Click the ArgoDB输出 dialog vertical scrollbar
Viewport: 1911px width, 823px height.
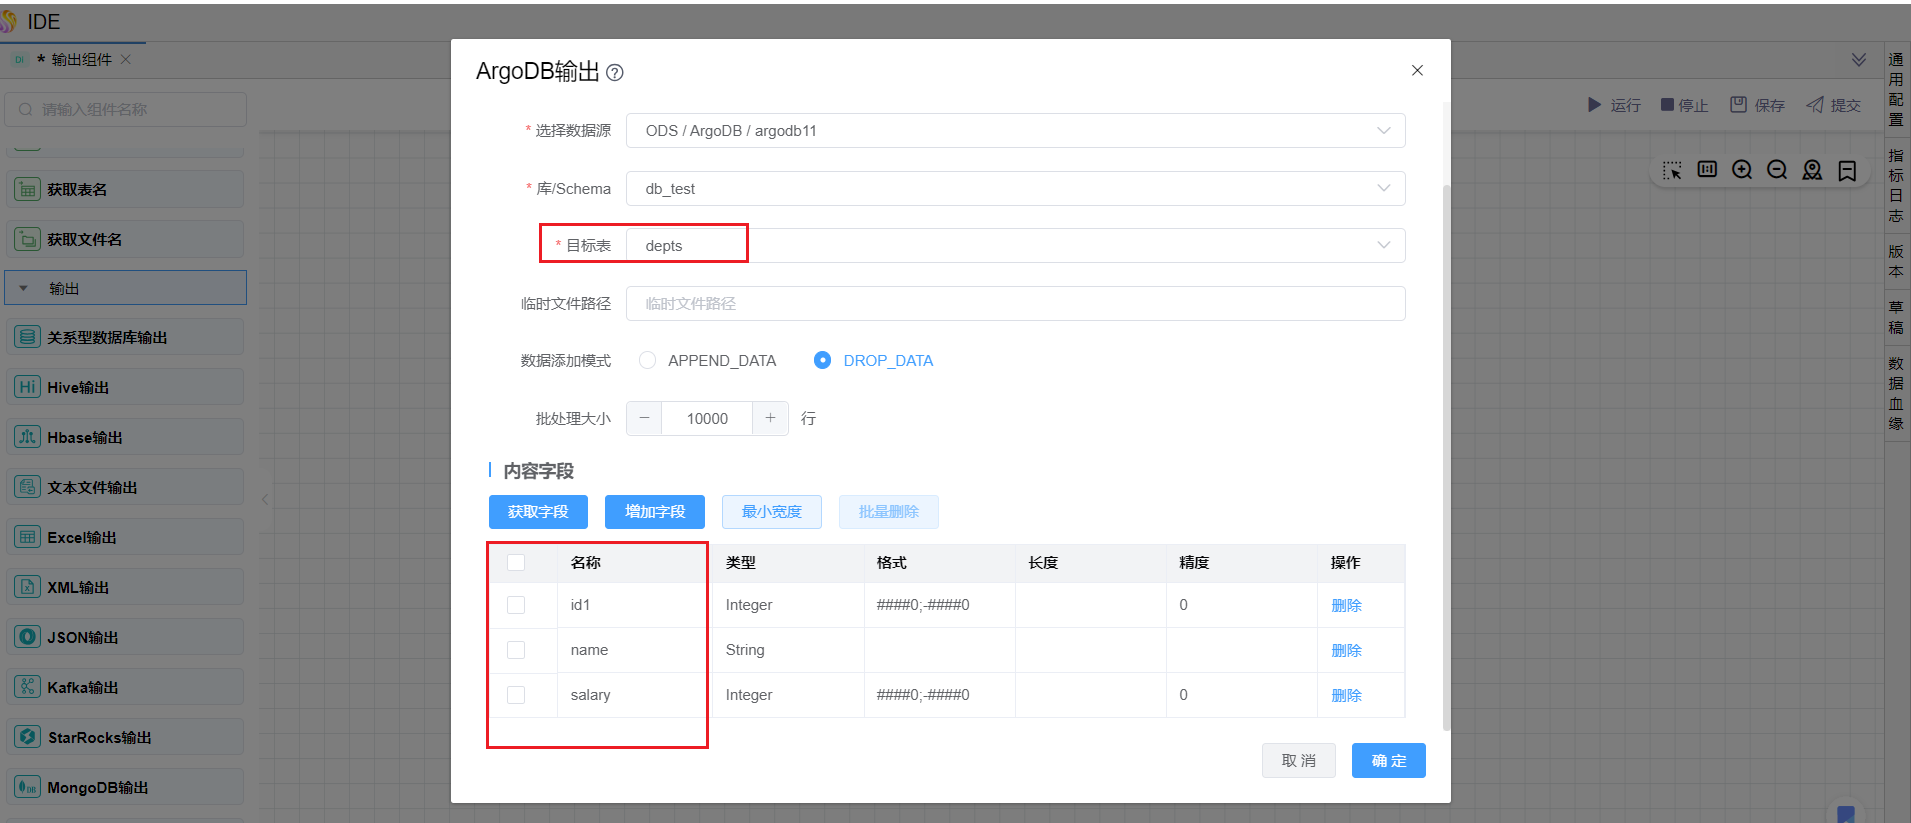pos(1446,458)
